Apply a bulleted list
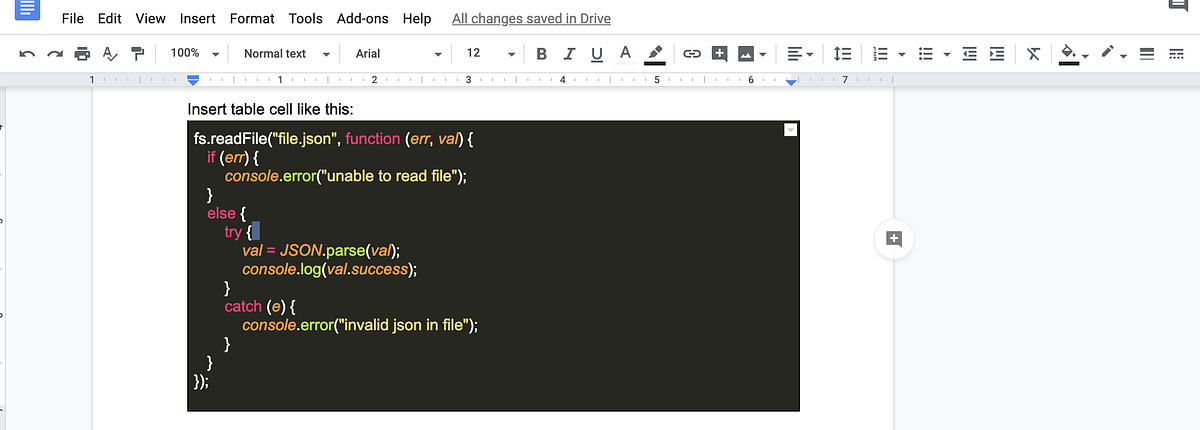The image size is (1200, 430). coord(926,54)
